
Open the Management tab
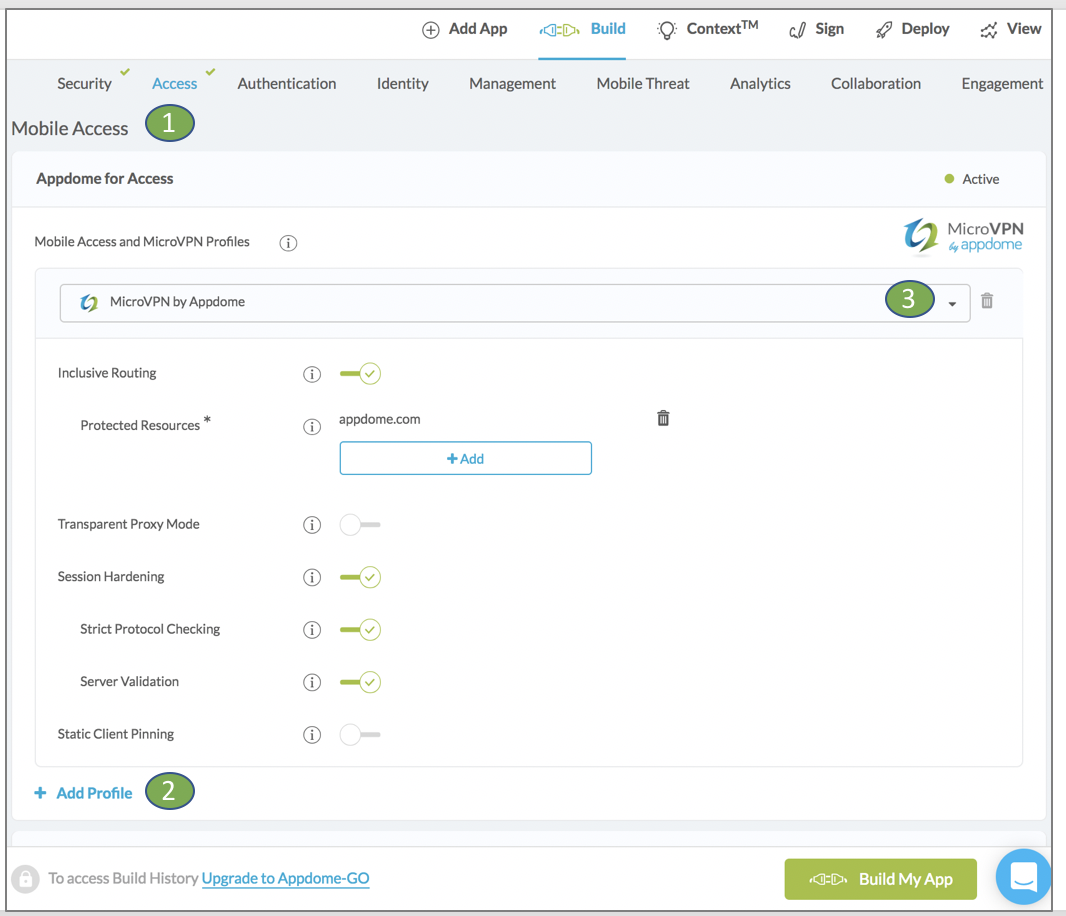coord(513,84)
